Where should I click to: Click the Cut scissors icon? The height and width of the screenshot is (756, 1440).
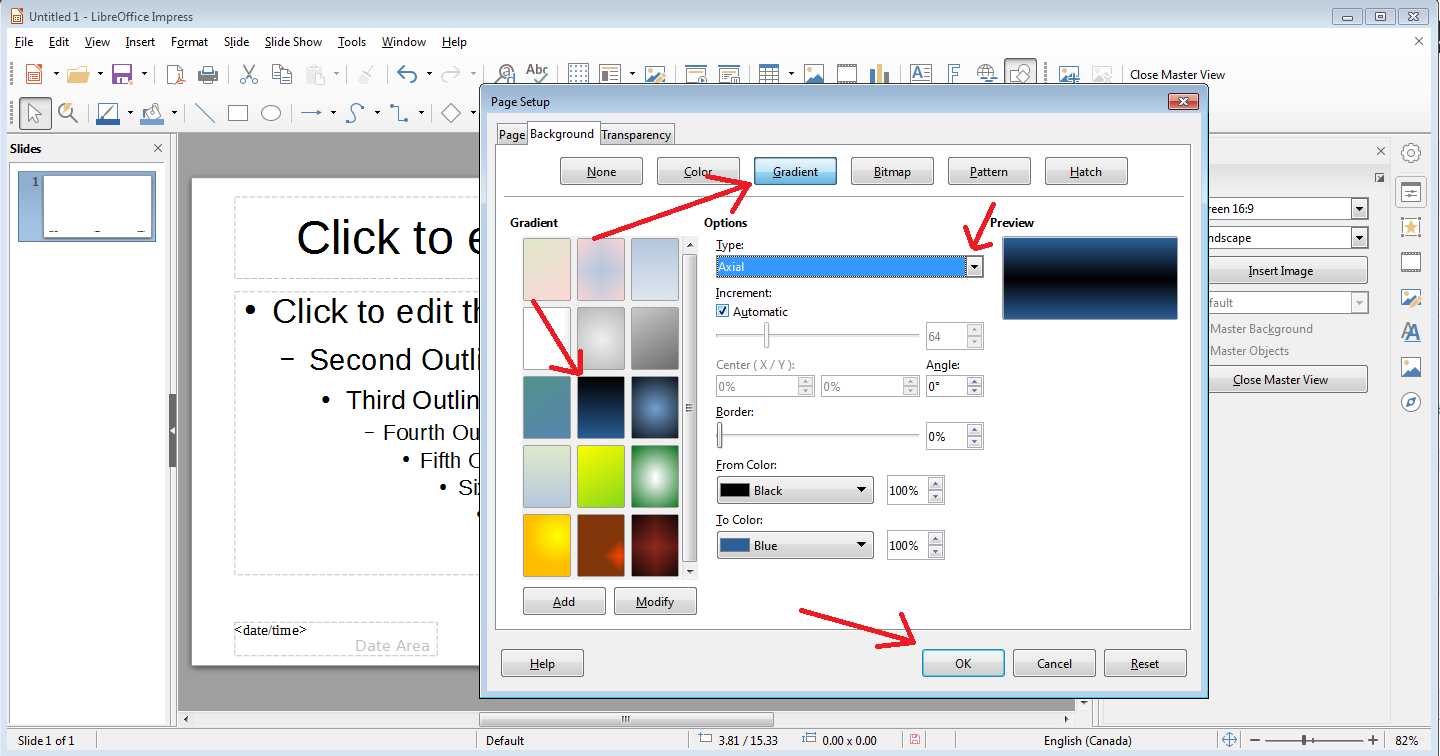pyautogui.click(x=249, y=74)
